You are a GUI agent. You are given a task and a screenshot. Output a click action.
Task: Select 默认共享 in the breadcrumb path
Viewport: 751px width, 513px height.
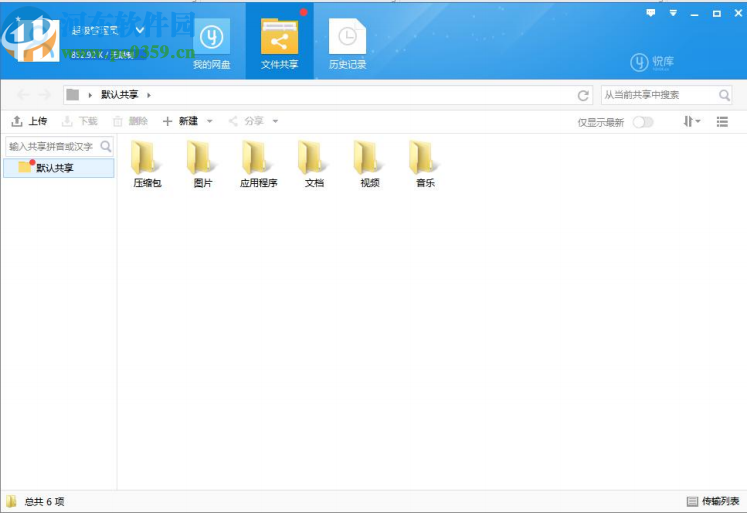(x=119, y=95)
